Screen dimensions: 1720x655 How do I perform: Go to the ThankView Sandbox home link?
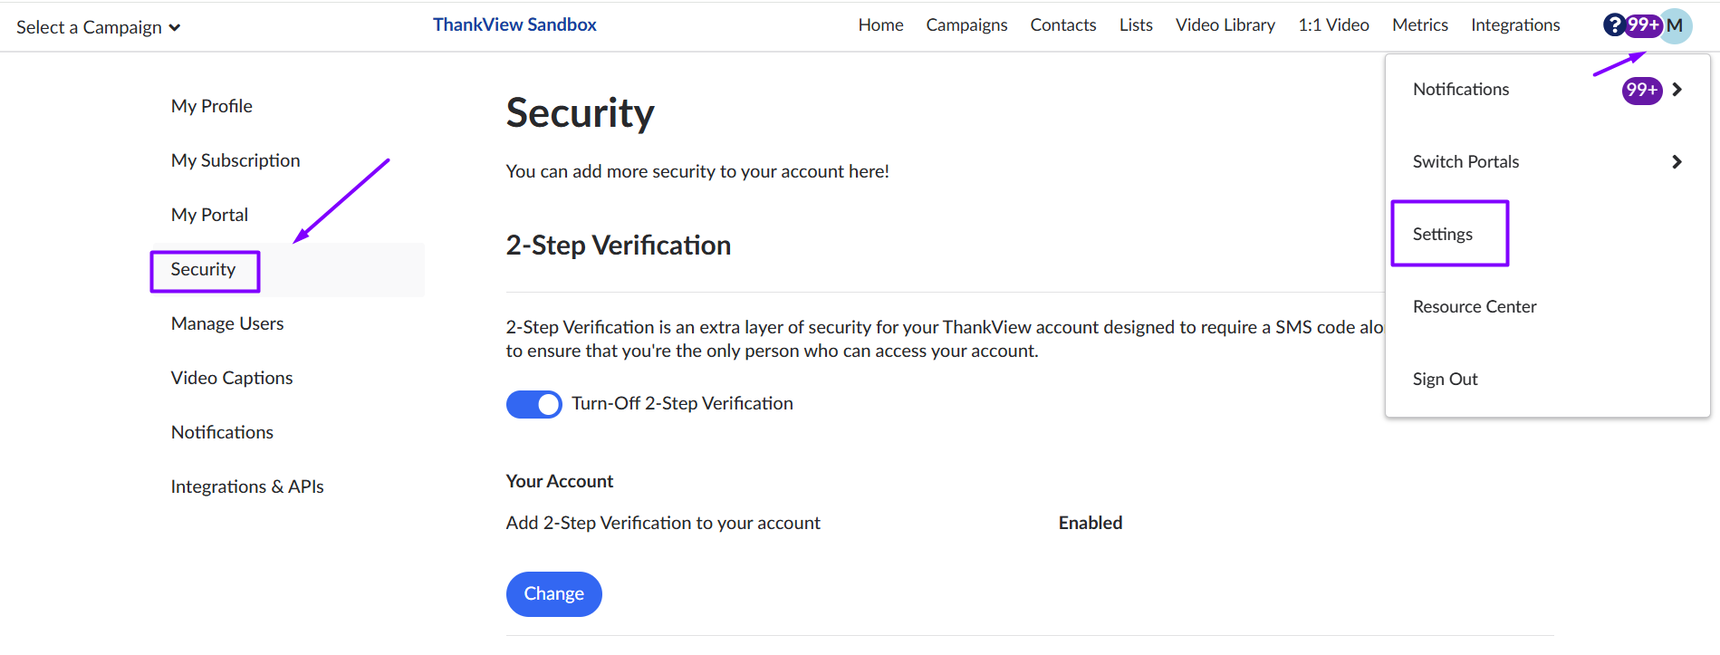[514, 25]
